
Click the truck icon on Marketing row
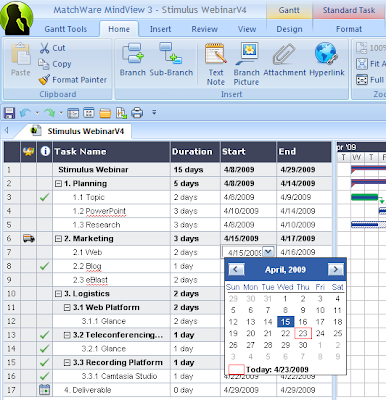[29, 238]
